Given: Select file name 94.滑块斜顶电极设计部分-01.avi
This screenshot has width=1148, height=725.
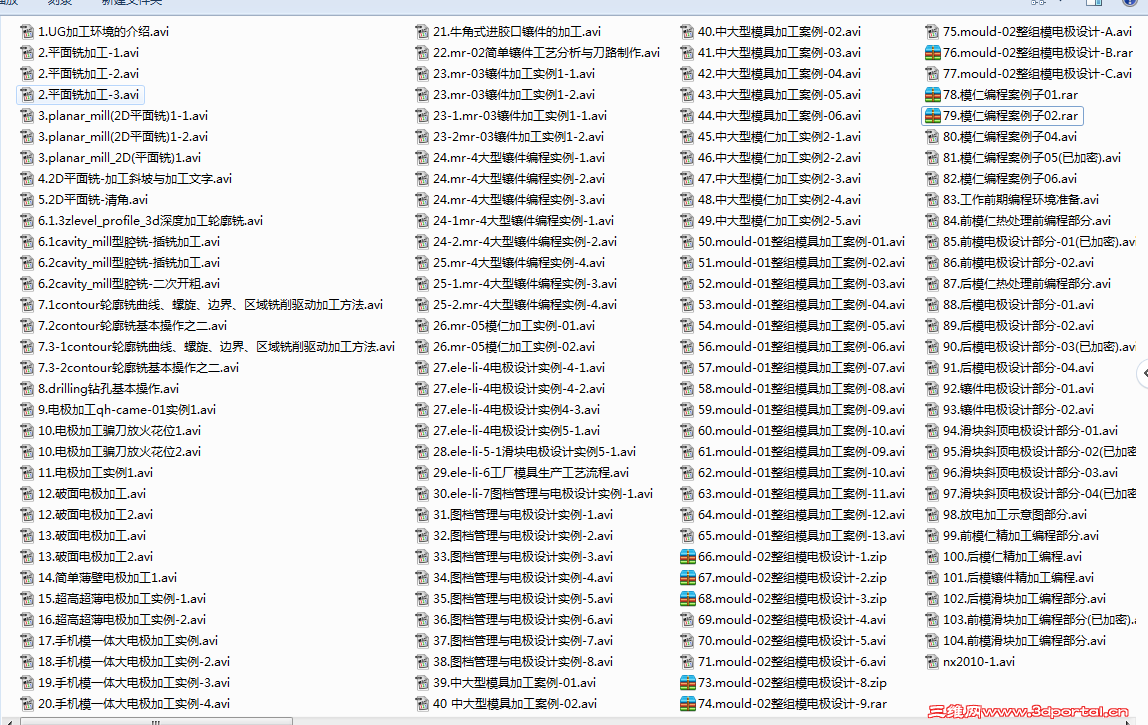Looking at the screenshot, I should tap(1030, 431).
